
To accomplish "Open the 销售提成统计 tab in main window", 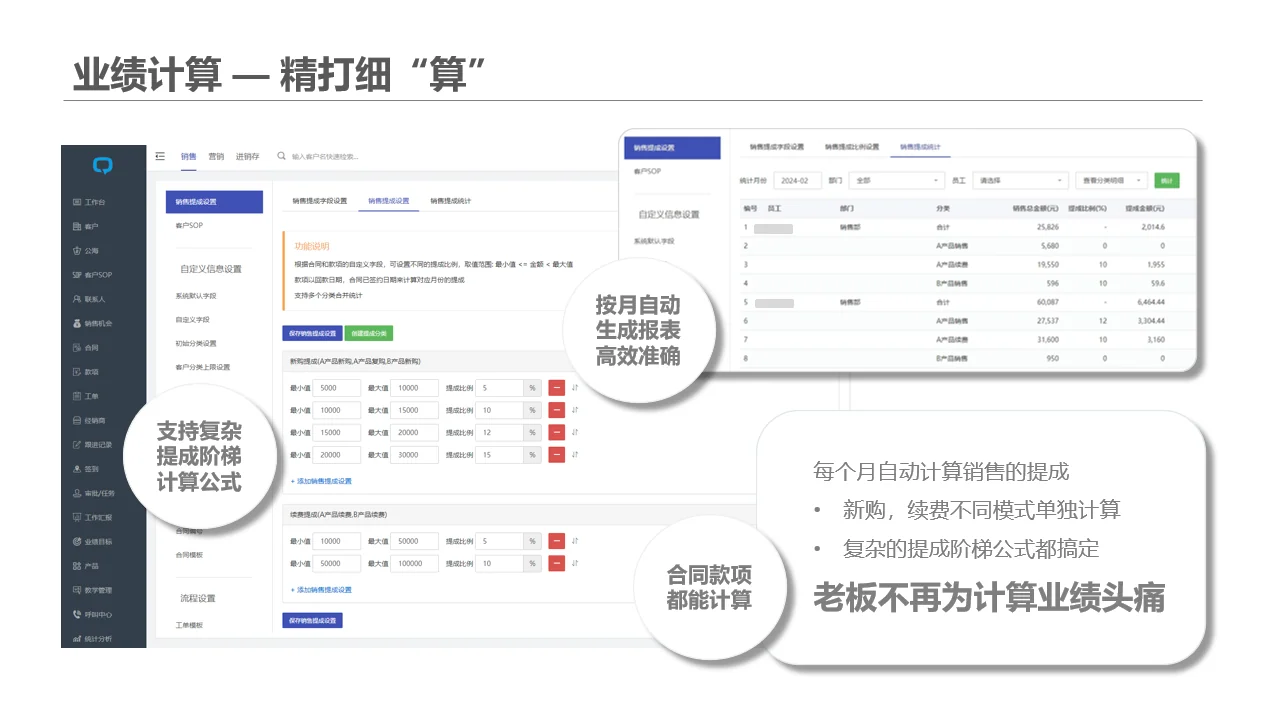I will coord(451,201).
